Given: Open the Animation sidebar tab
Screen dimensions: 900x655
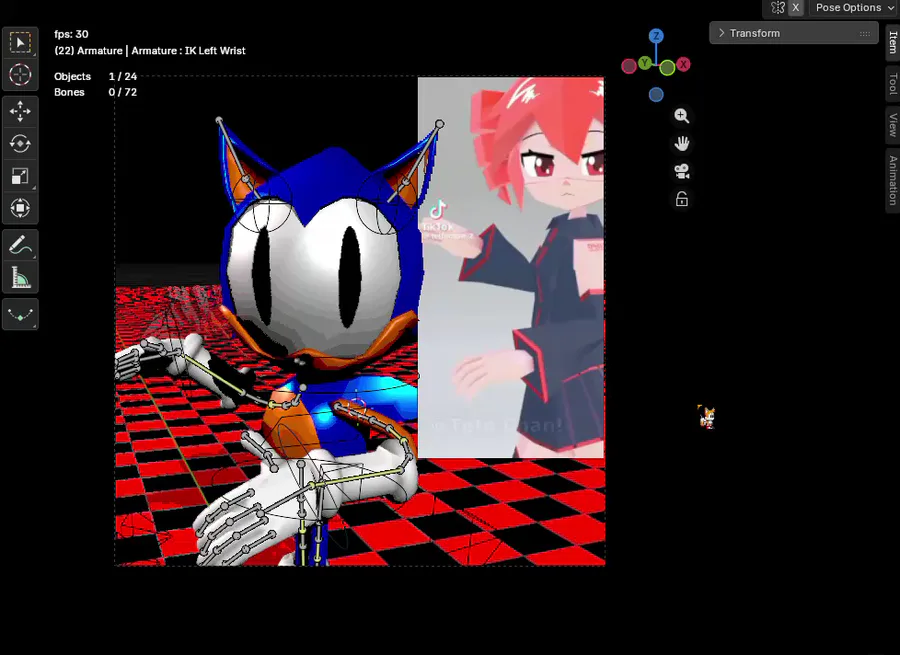Looking at the screenshot, I should pos(893,180).
